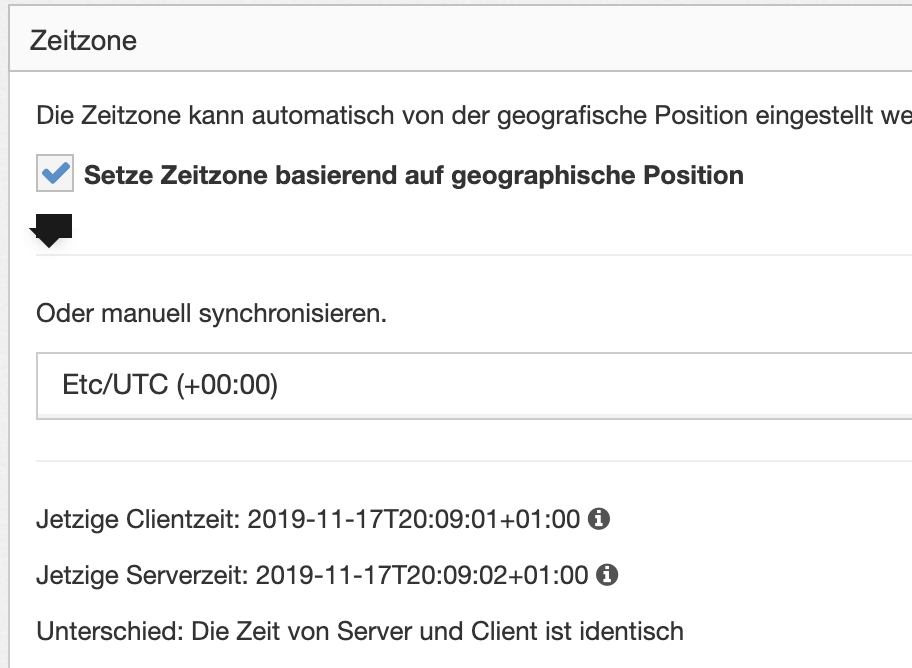Click the Zeitzone panel heading
912x668 pixels.
[x=83, y=41]
